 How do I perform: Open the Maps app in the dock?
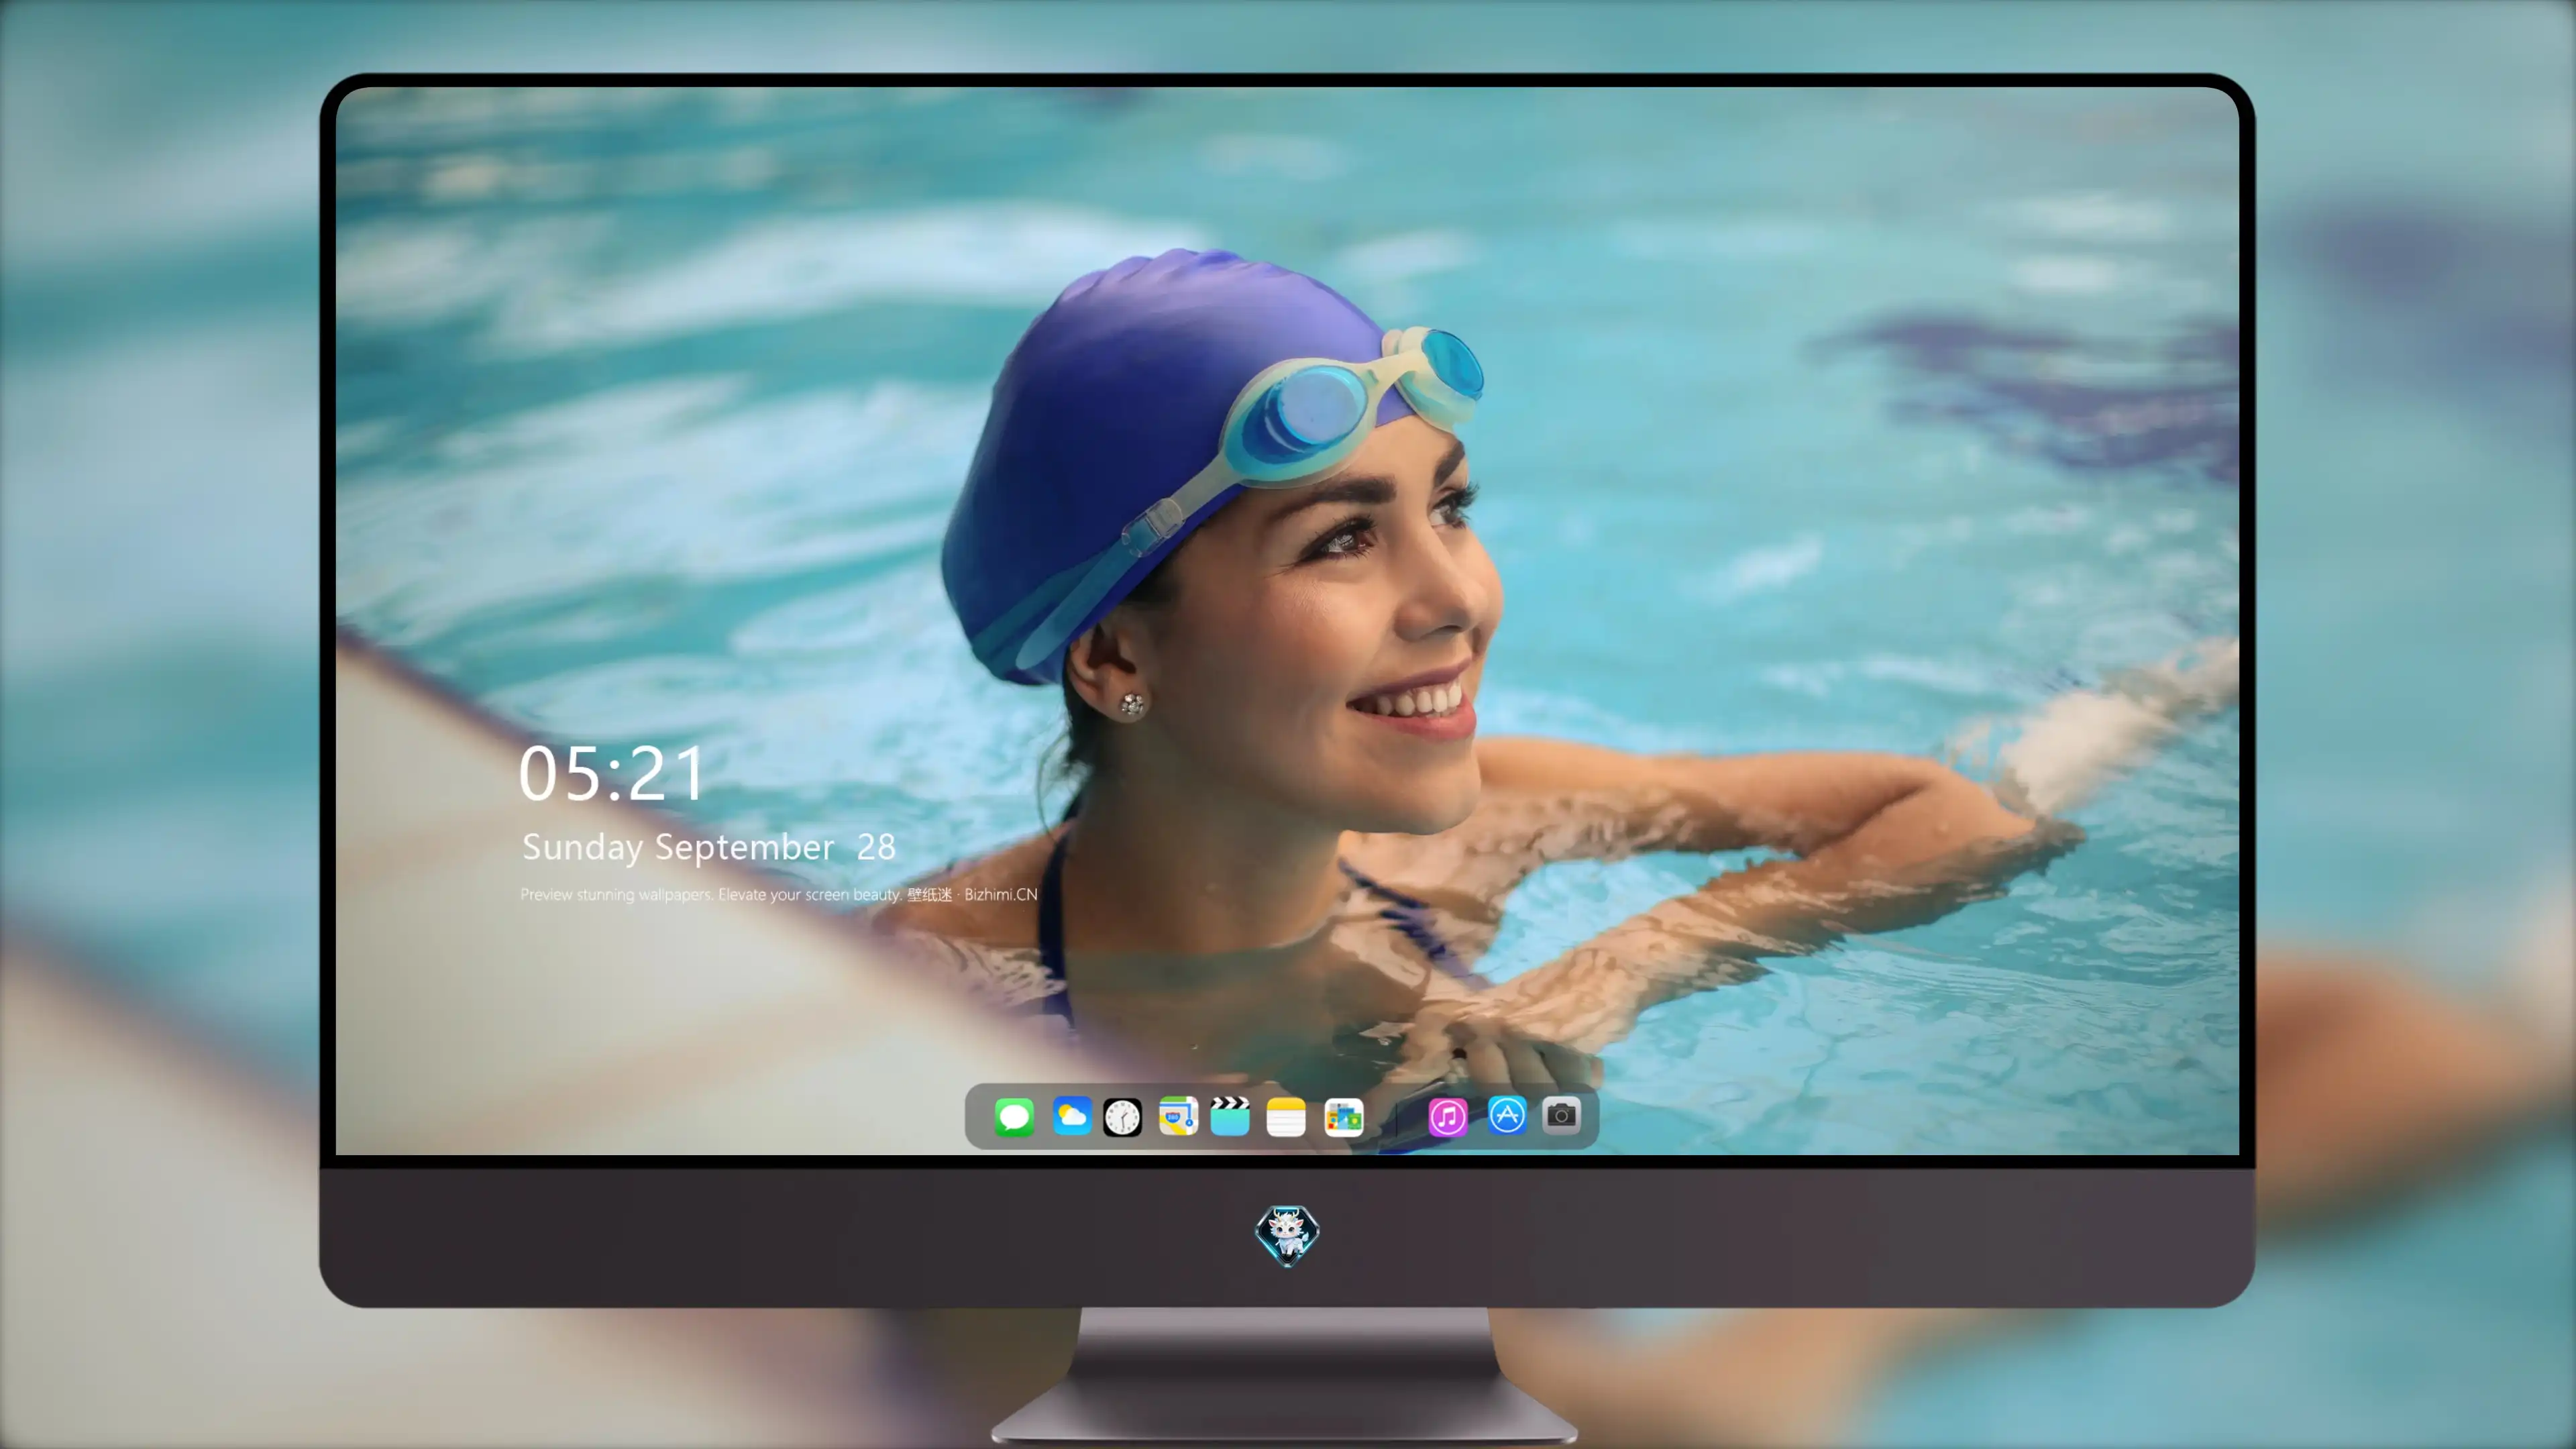click(x=1178, y=1116)
